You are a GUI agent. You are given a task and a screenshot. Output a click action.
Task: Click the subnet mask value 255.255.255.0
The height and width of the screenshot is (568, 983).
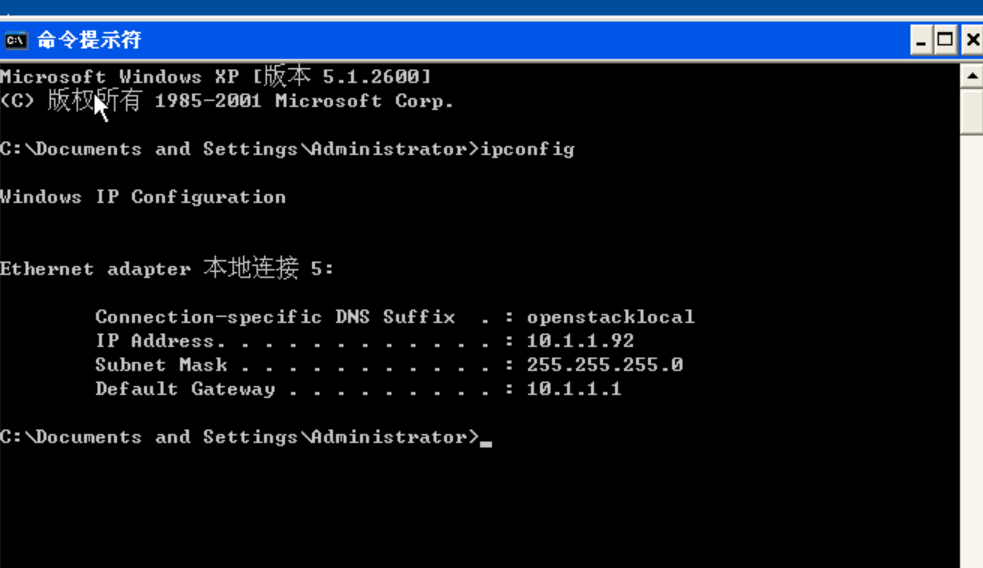pyautogui.click(x=605, y=364)
